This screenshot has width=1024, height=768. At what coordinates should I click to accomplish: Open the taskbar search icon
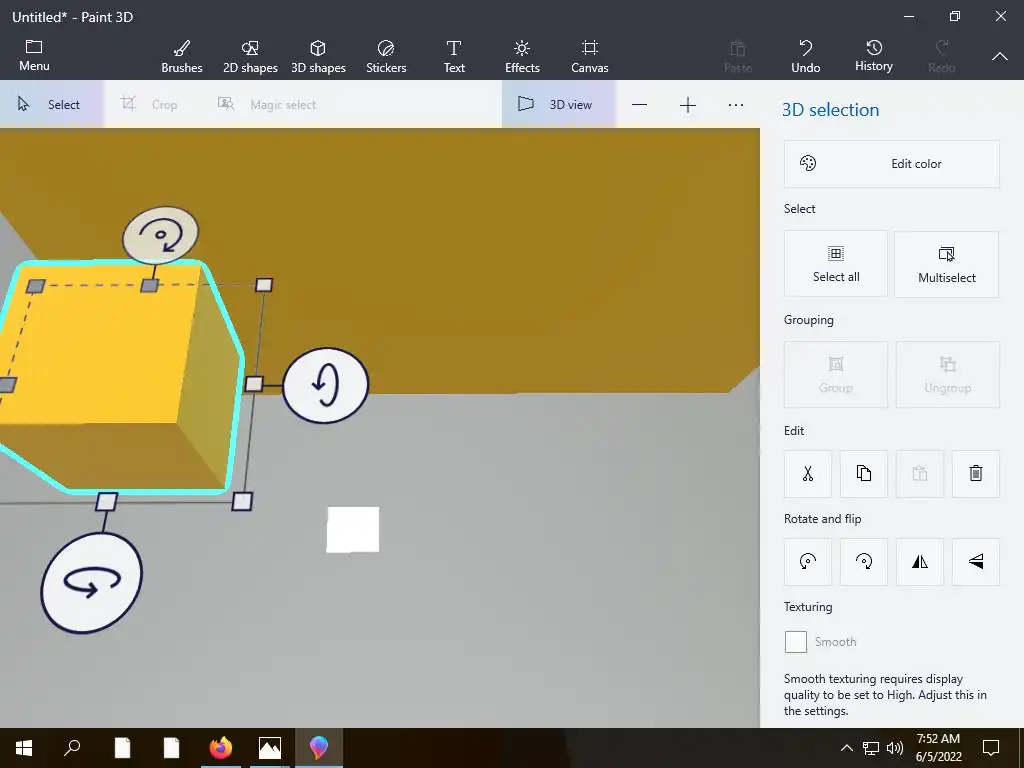[x=72, y=748]
